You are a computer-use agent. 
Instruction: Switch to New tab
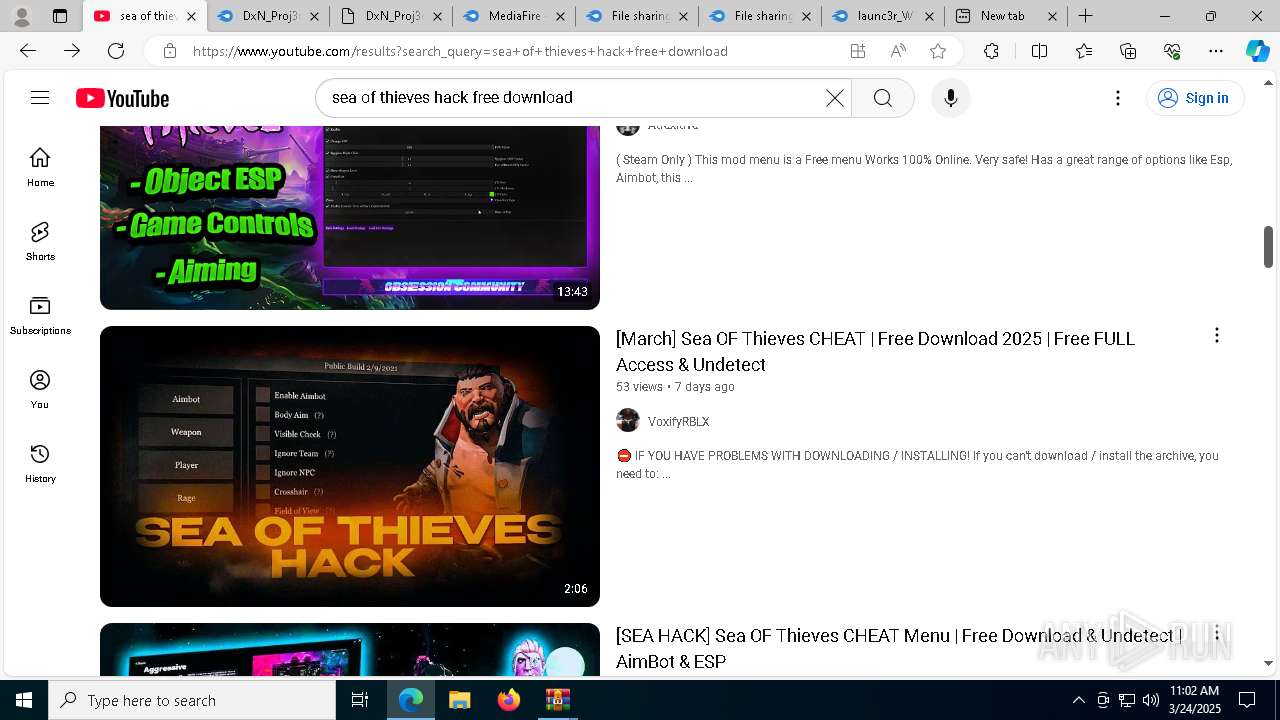(x=1003, y=16)
